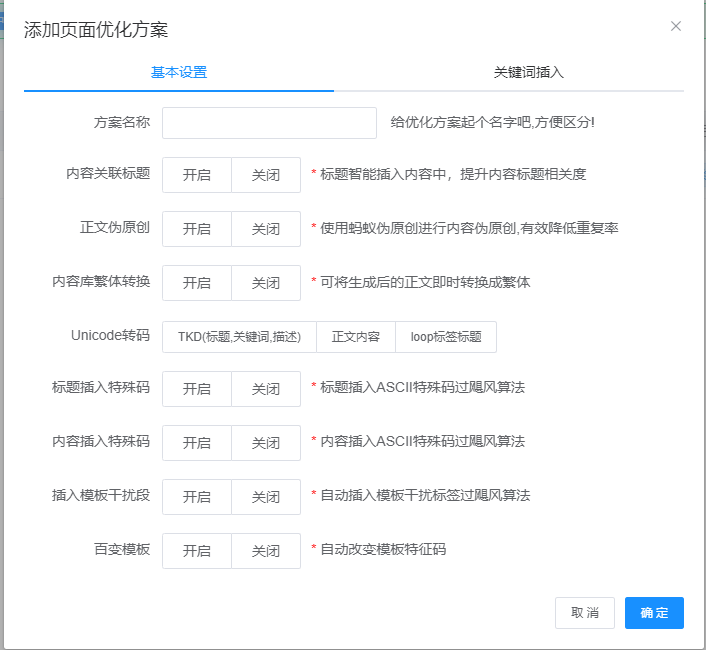Toggle Unicode转码 for loop标签标题
Image resolution: width=706 pixels, height=650 pixels.
coord(446,337)
